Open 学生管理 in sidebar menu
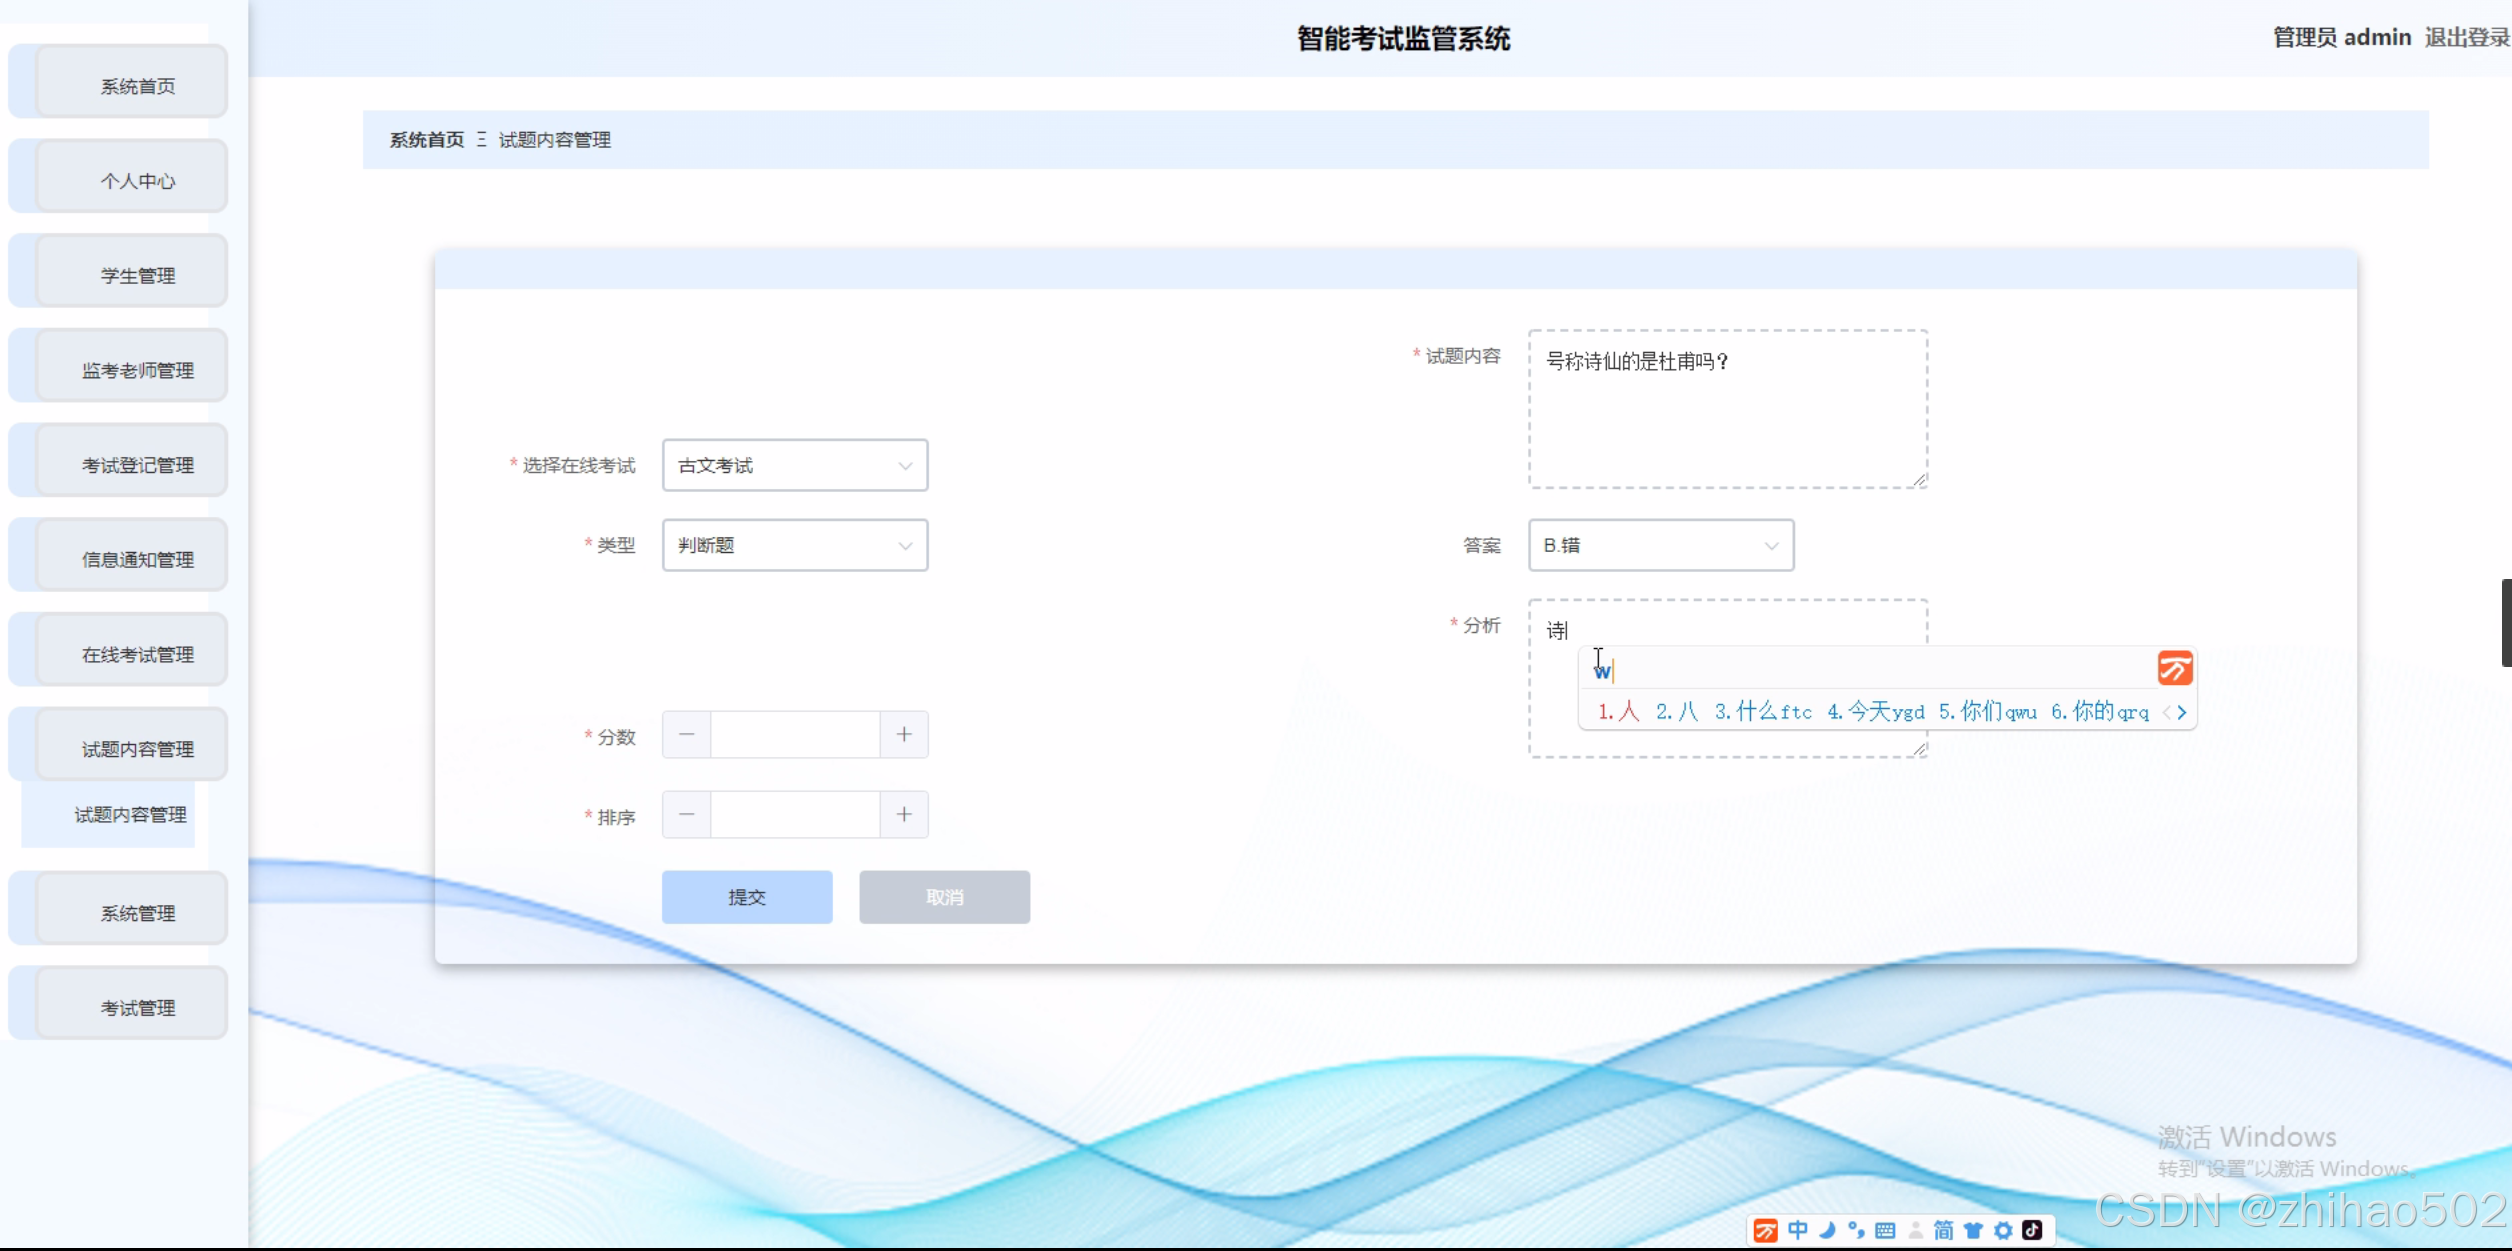Image resolution: width=2512 pixels, height=1251 pixels. [x=137, y=275]
